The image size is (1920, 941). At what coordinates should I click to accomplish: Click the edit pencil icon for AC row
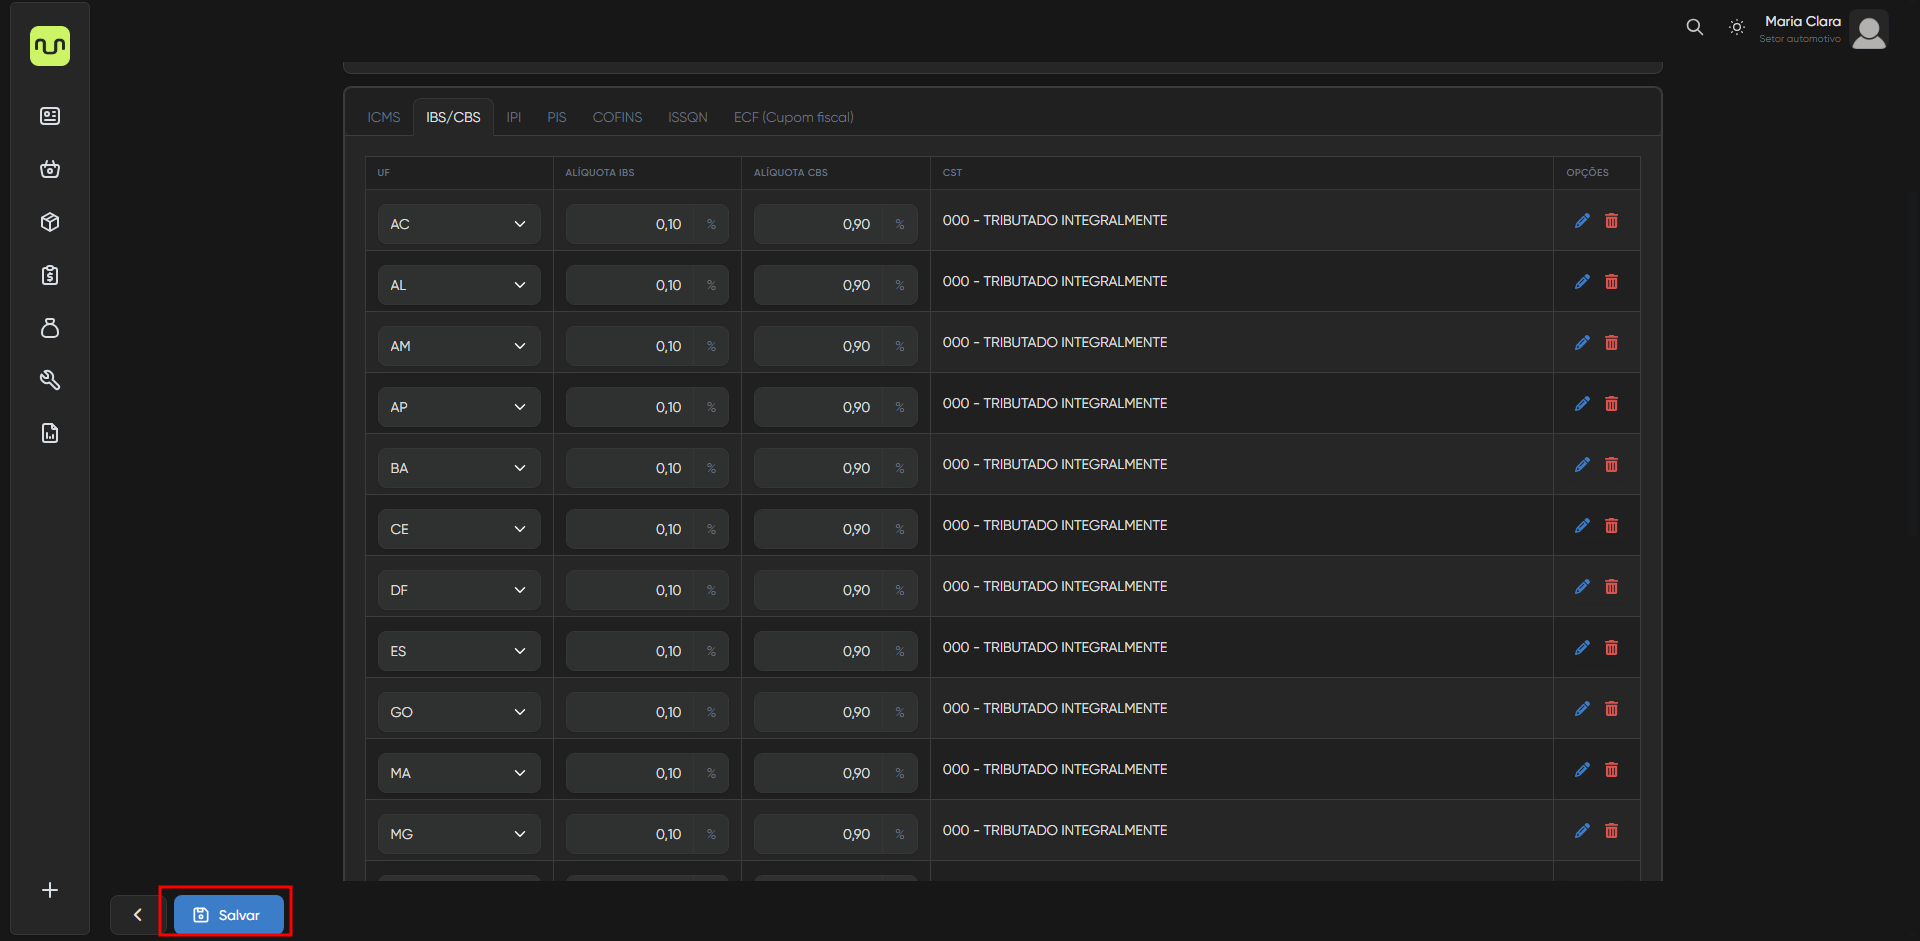(x=1582, y=221)
